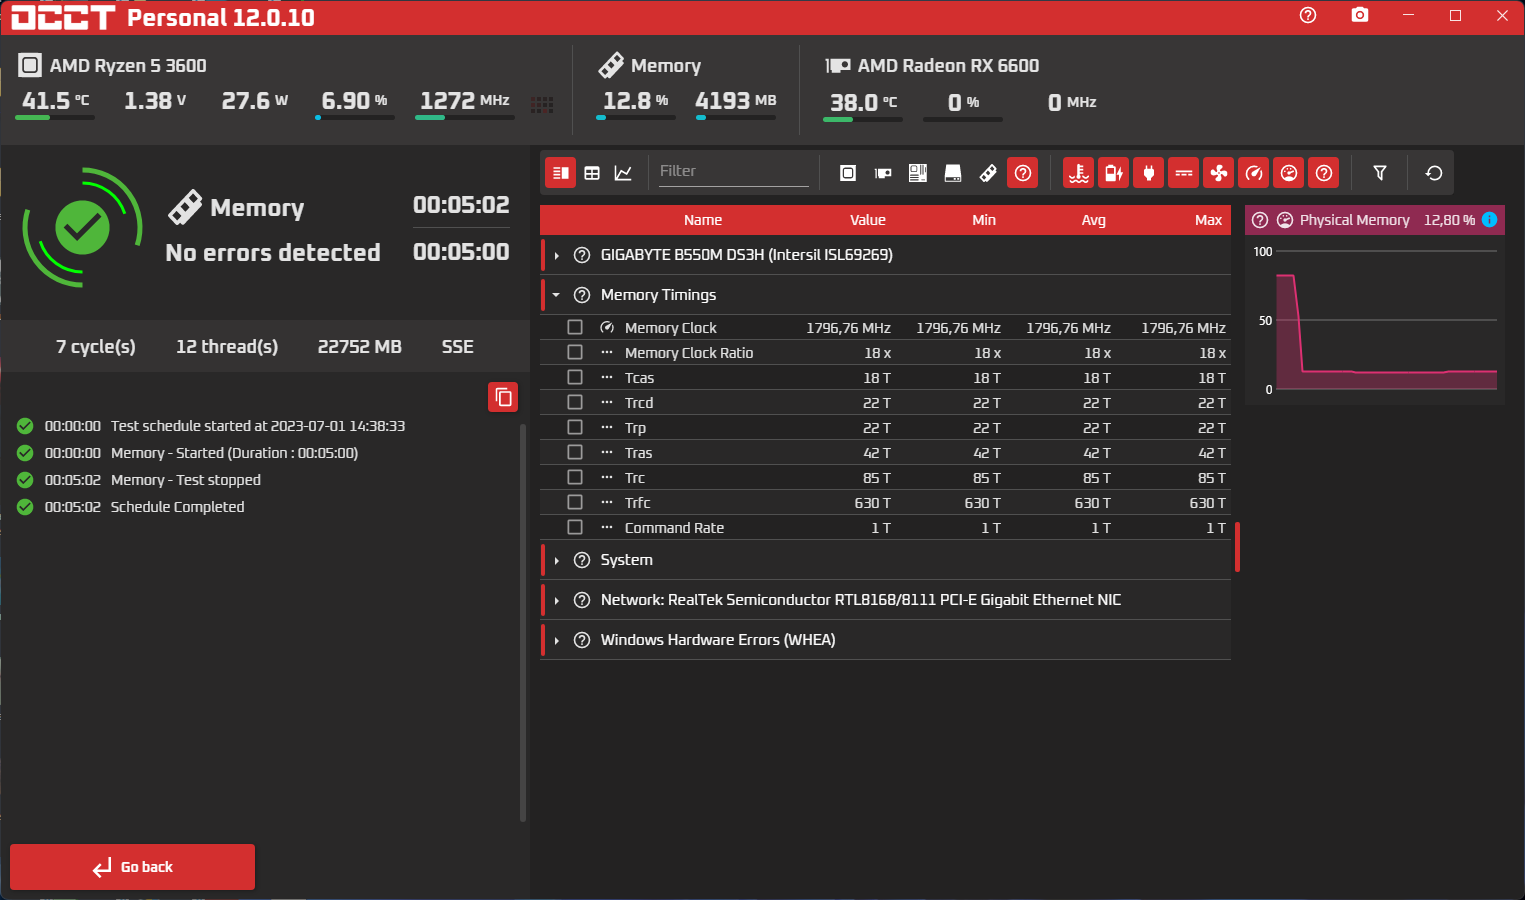Toggle the storage drive filter icon
Viewport: 1525px width, 900px height.
[953, 173]
